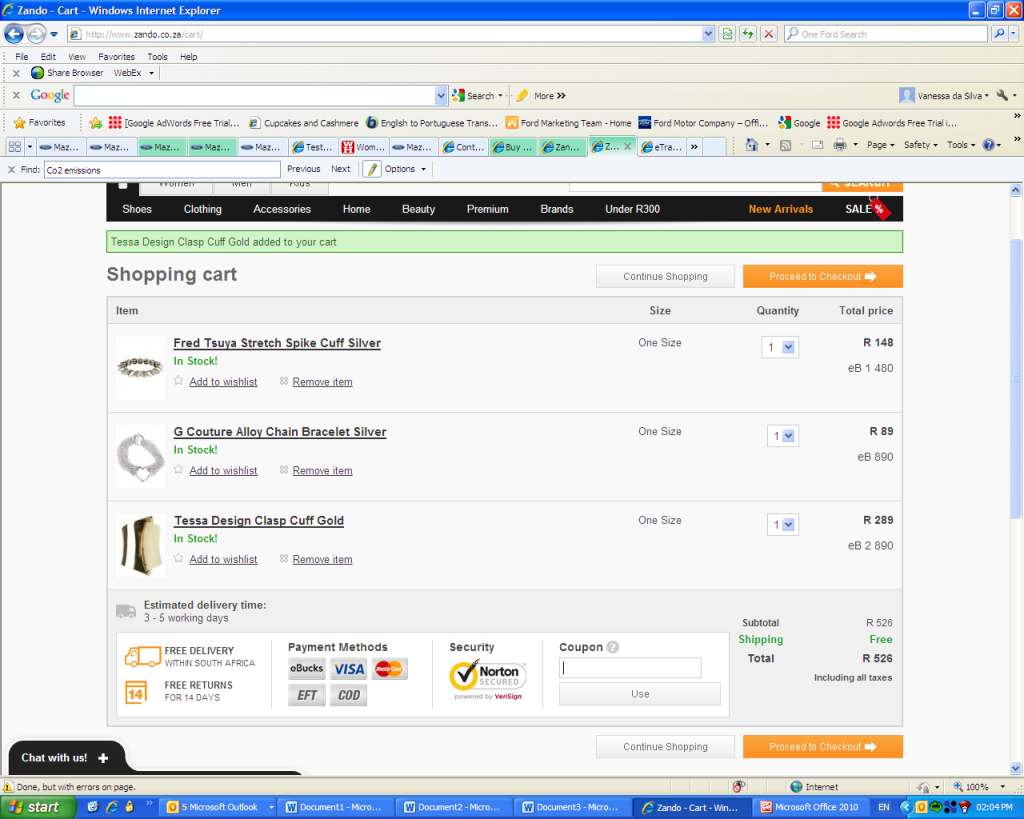This screenshot has height=819, width=1024.
Task: Click the browser Back arrow button
Action: point(14,33)
